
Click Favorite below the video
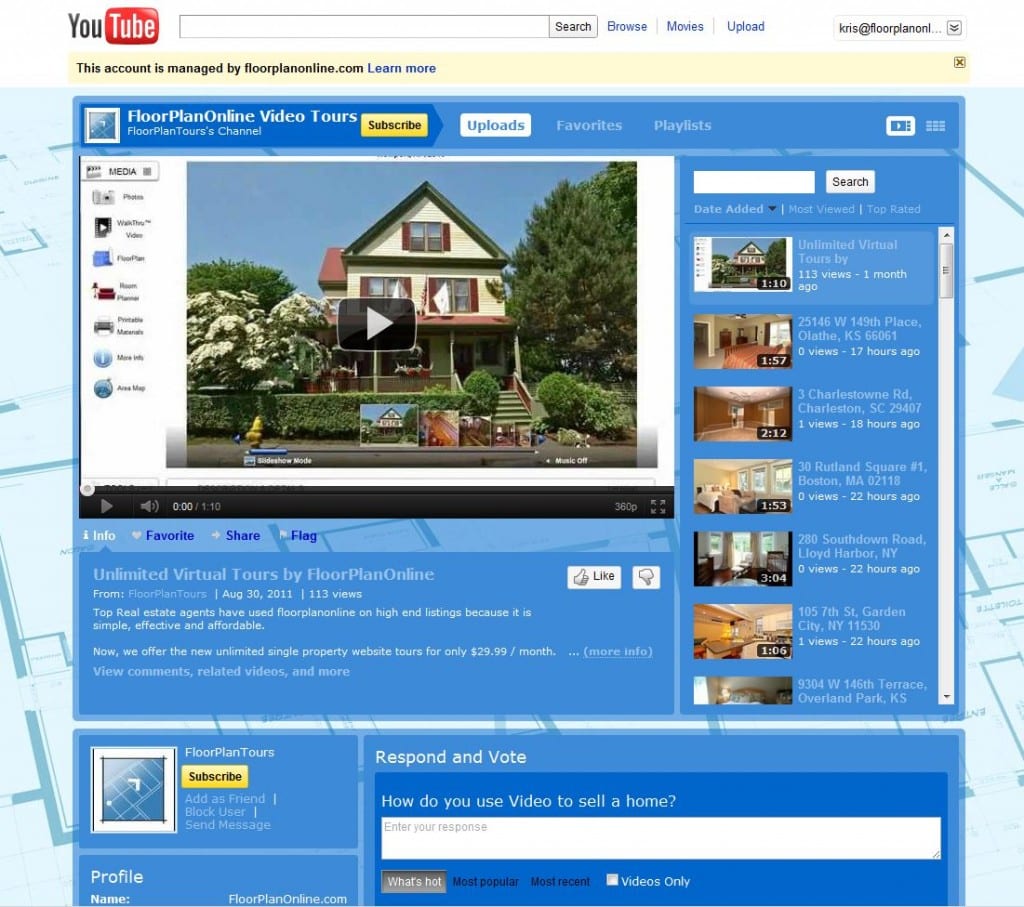(x=163, y=535)
